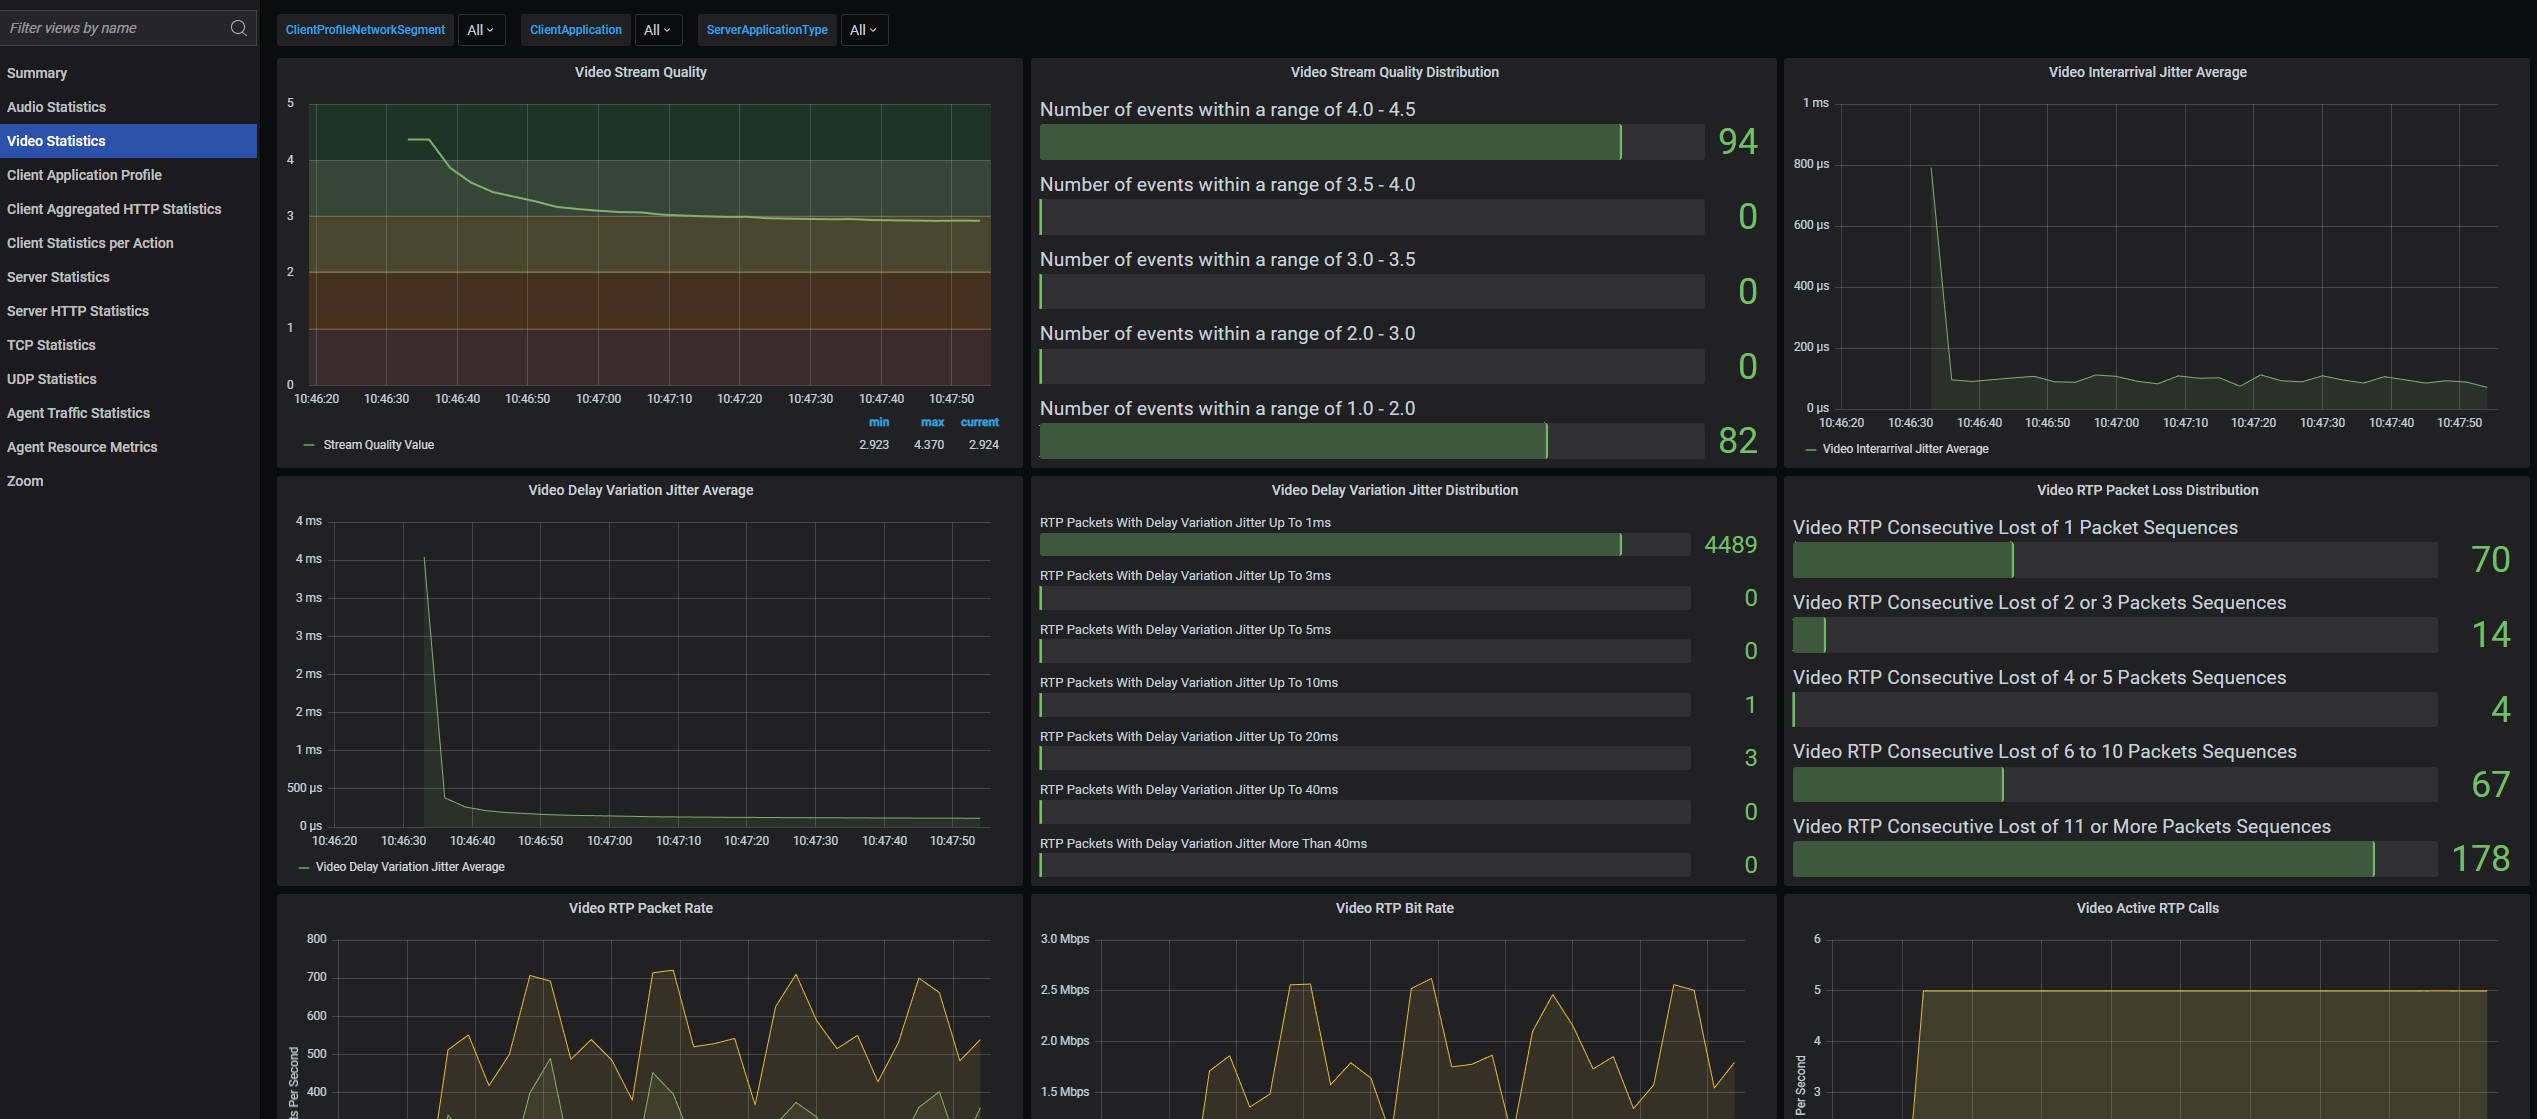The height and width of the screenshot is (1119, 2537).
Task: Focus the Filter views by name field
Action: [110, 28]
